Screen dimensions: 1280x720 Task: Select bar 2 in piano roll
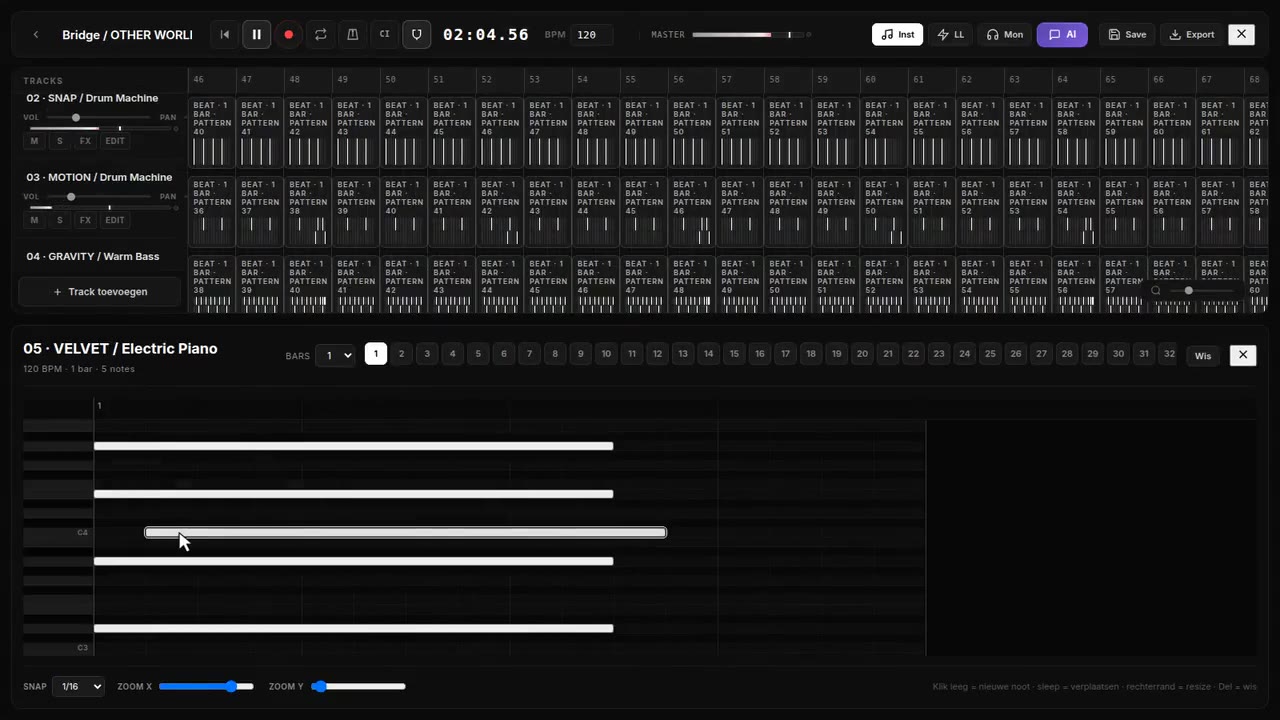click(x=401, y=354)
